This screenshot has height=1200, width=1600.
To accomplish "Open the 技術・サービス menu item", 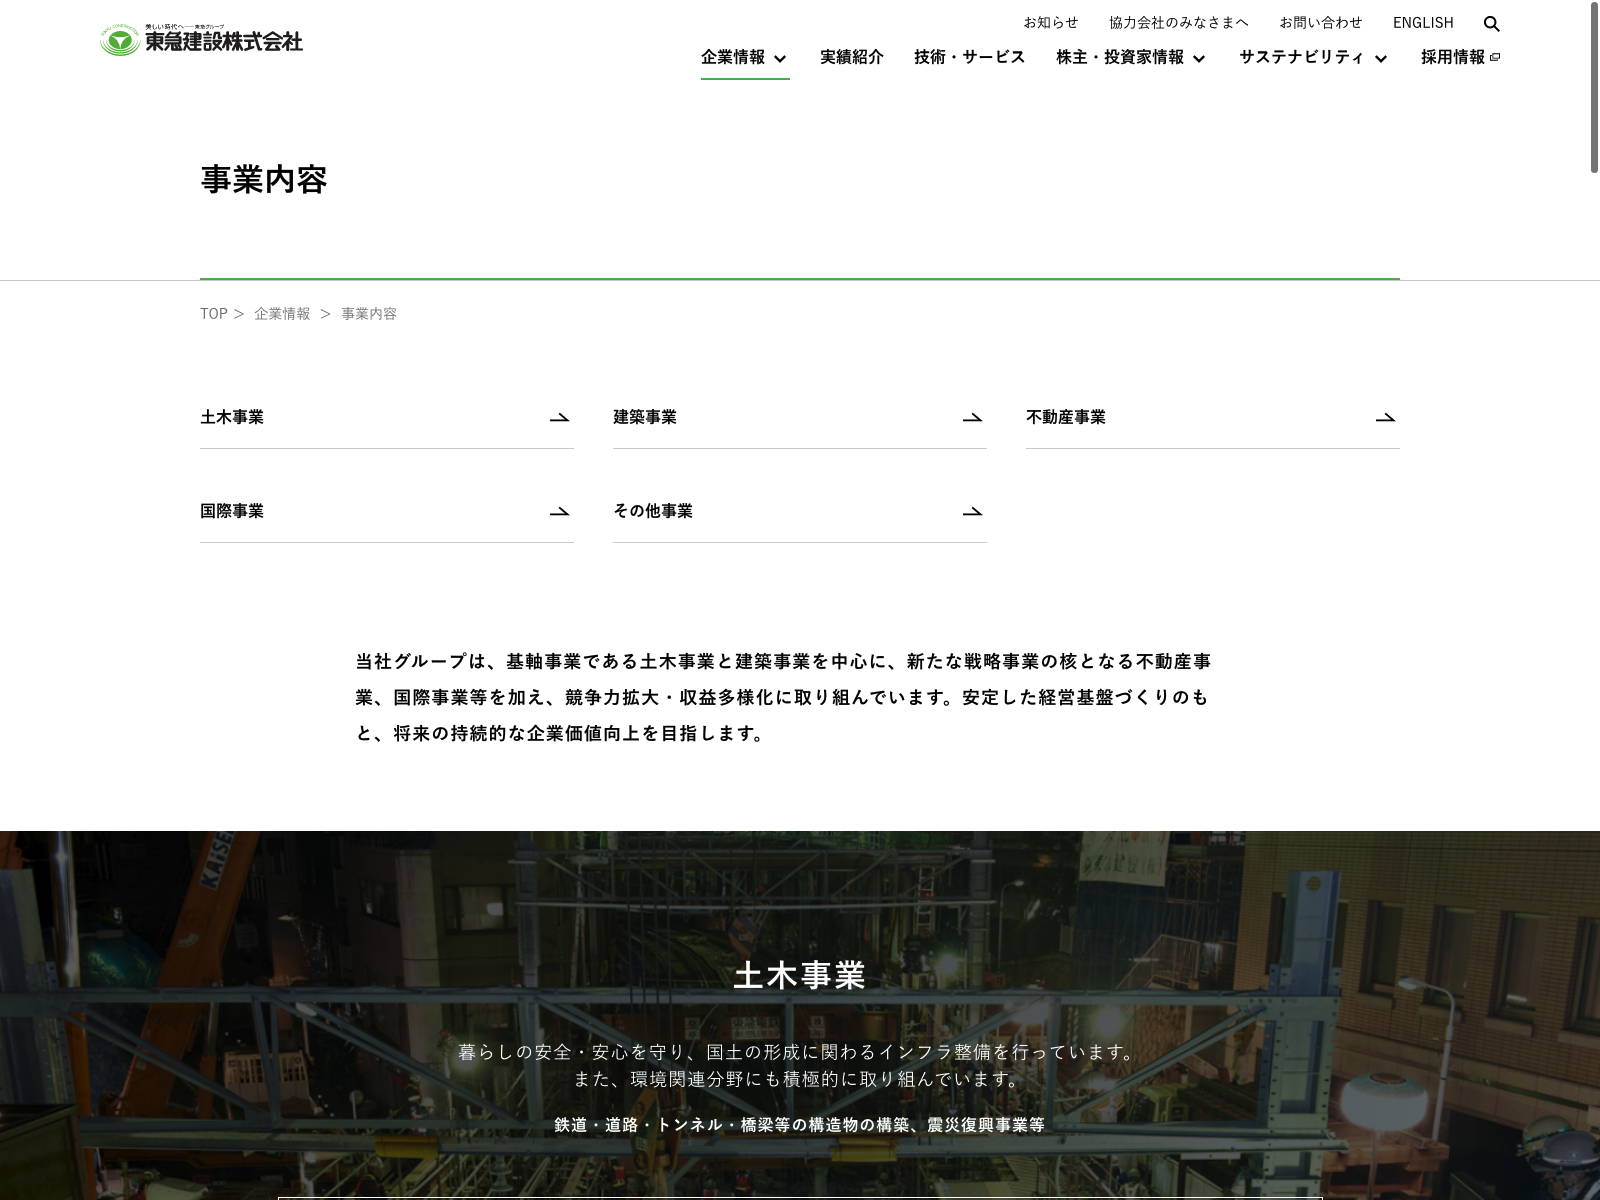I will pyautogui.click(x=969, y=57).
